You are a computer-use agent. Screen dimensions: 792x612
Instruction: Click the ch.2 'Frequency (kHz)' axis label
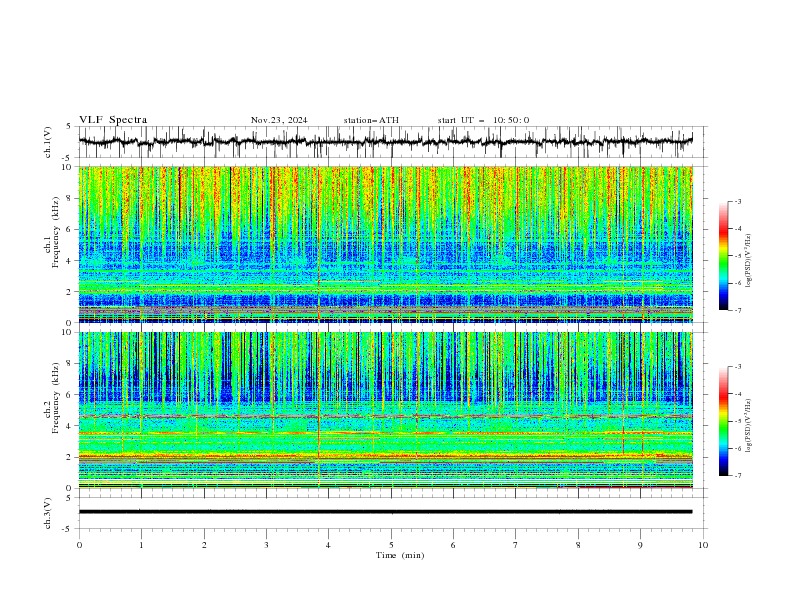click(56, 398)
